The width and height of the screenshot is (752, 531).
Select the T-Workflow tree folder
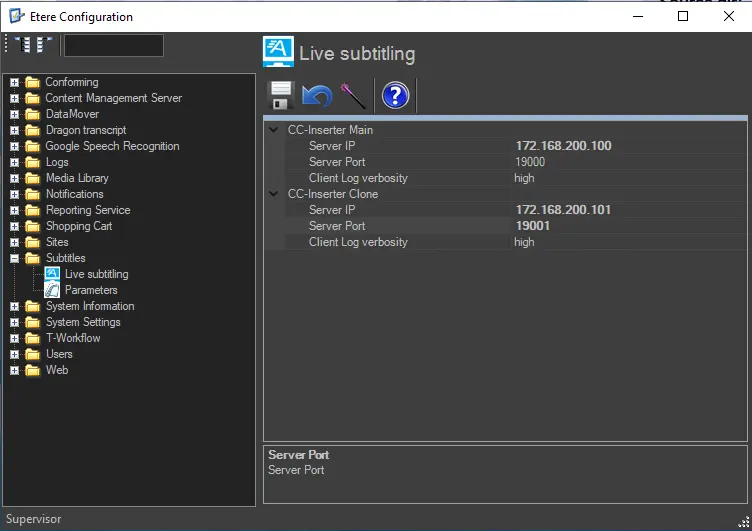click(72, 338)
